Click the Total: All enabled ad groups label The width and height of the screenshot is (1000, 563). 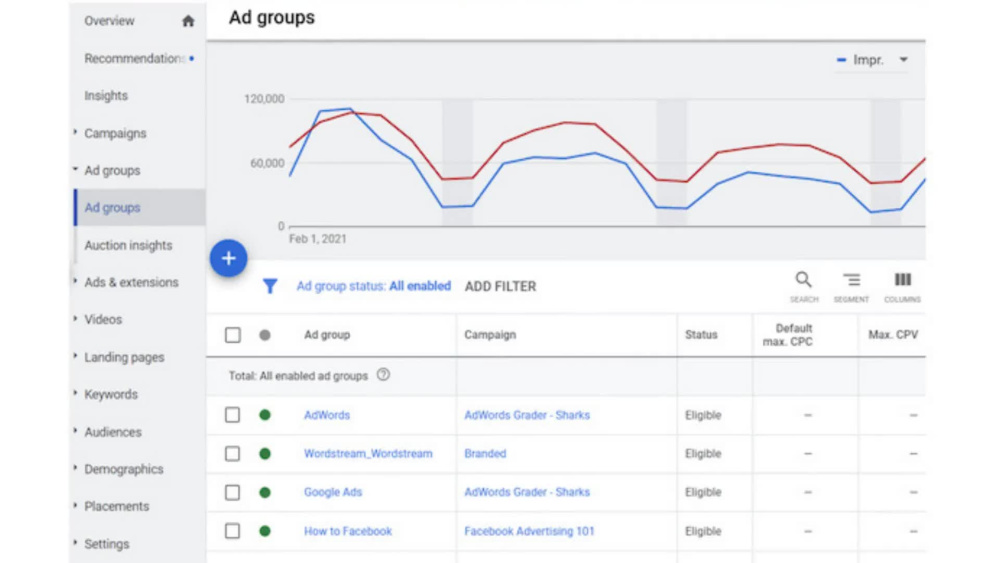pyautogui.click(x=298, y=376)
